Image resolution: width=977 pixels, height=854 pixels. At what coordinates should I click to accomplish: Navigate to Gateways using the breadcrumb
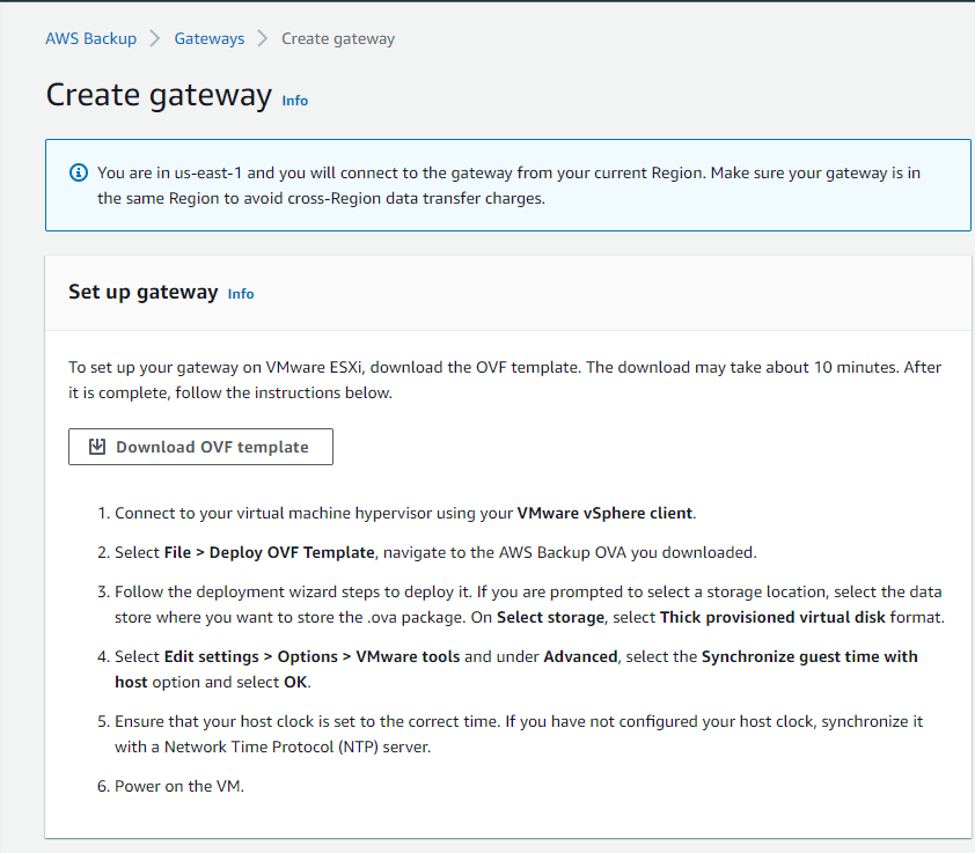(209, 38)
